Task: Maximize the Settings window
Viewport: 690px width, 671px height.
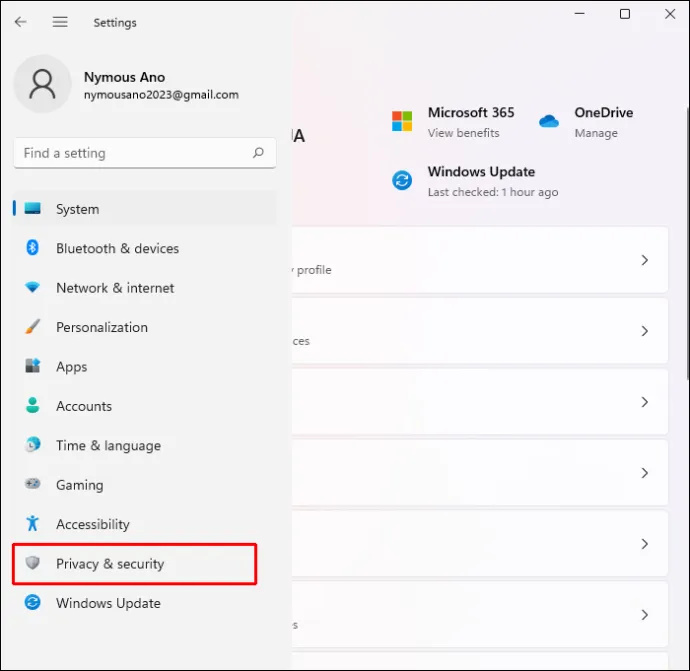Action: [625, 14]
